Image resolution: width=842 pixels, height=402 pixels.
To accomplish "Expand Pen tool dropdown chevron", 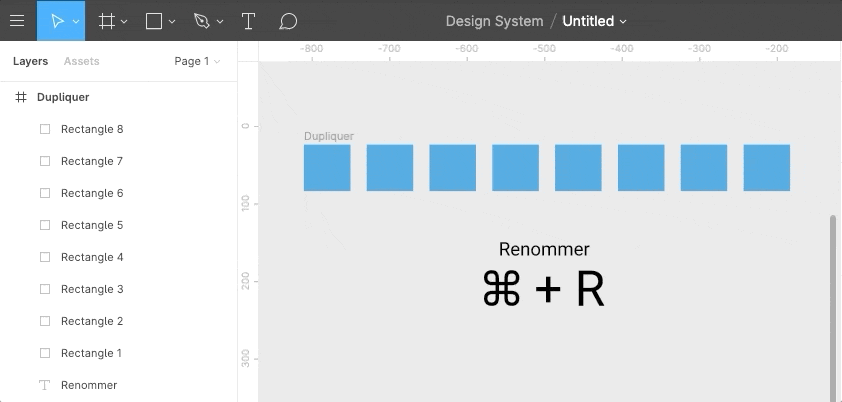I will click(220, 21).
